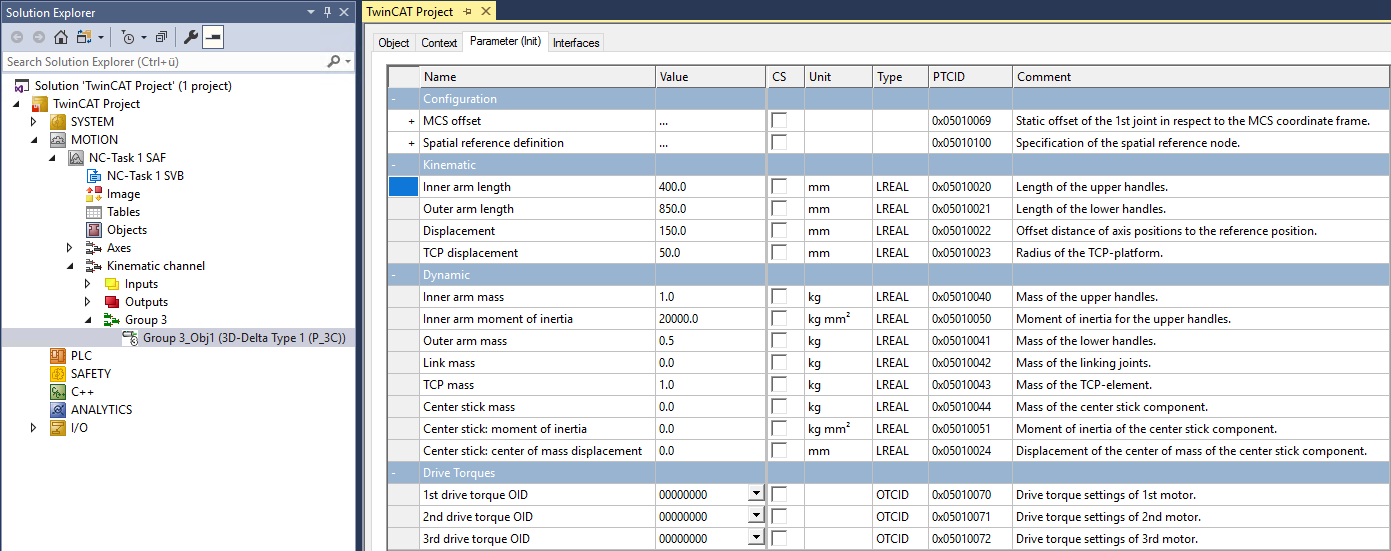Click the Switch Views folder icon
The image size is (1391, 551).
coord(84,37)
